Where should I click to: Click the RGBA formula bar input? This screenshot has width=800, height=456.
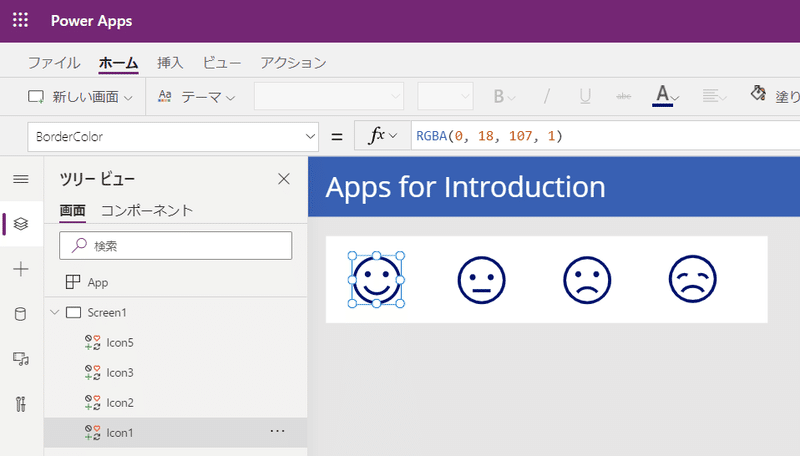pyautogui.click(x=605, y=136)
